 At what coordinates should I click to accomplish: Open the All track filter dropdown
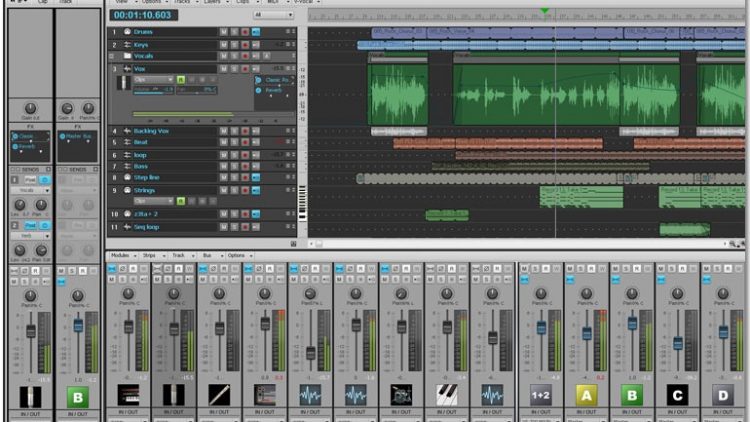273,15
